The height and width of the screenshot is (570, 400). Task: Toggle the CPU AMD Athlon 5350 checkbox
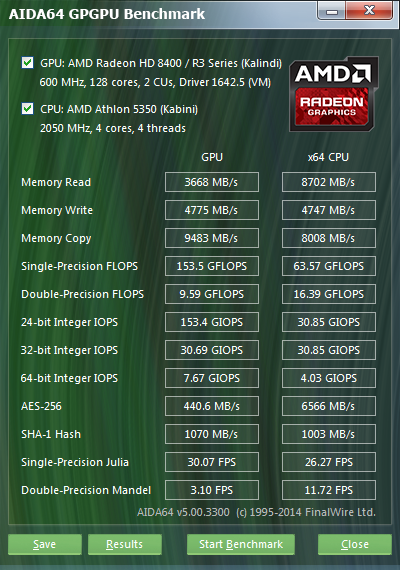coord(28,109)
